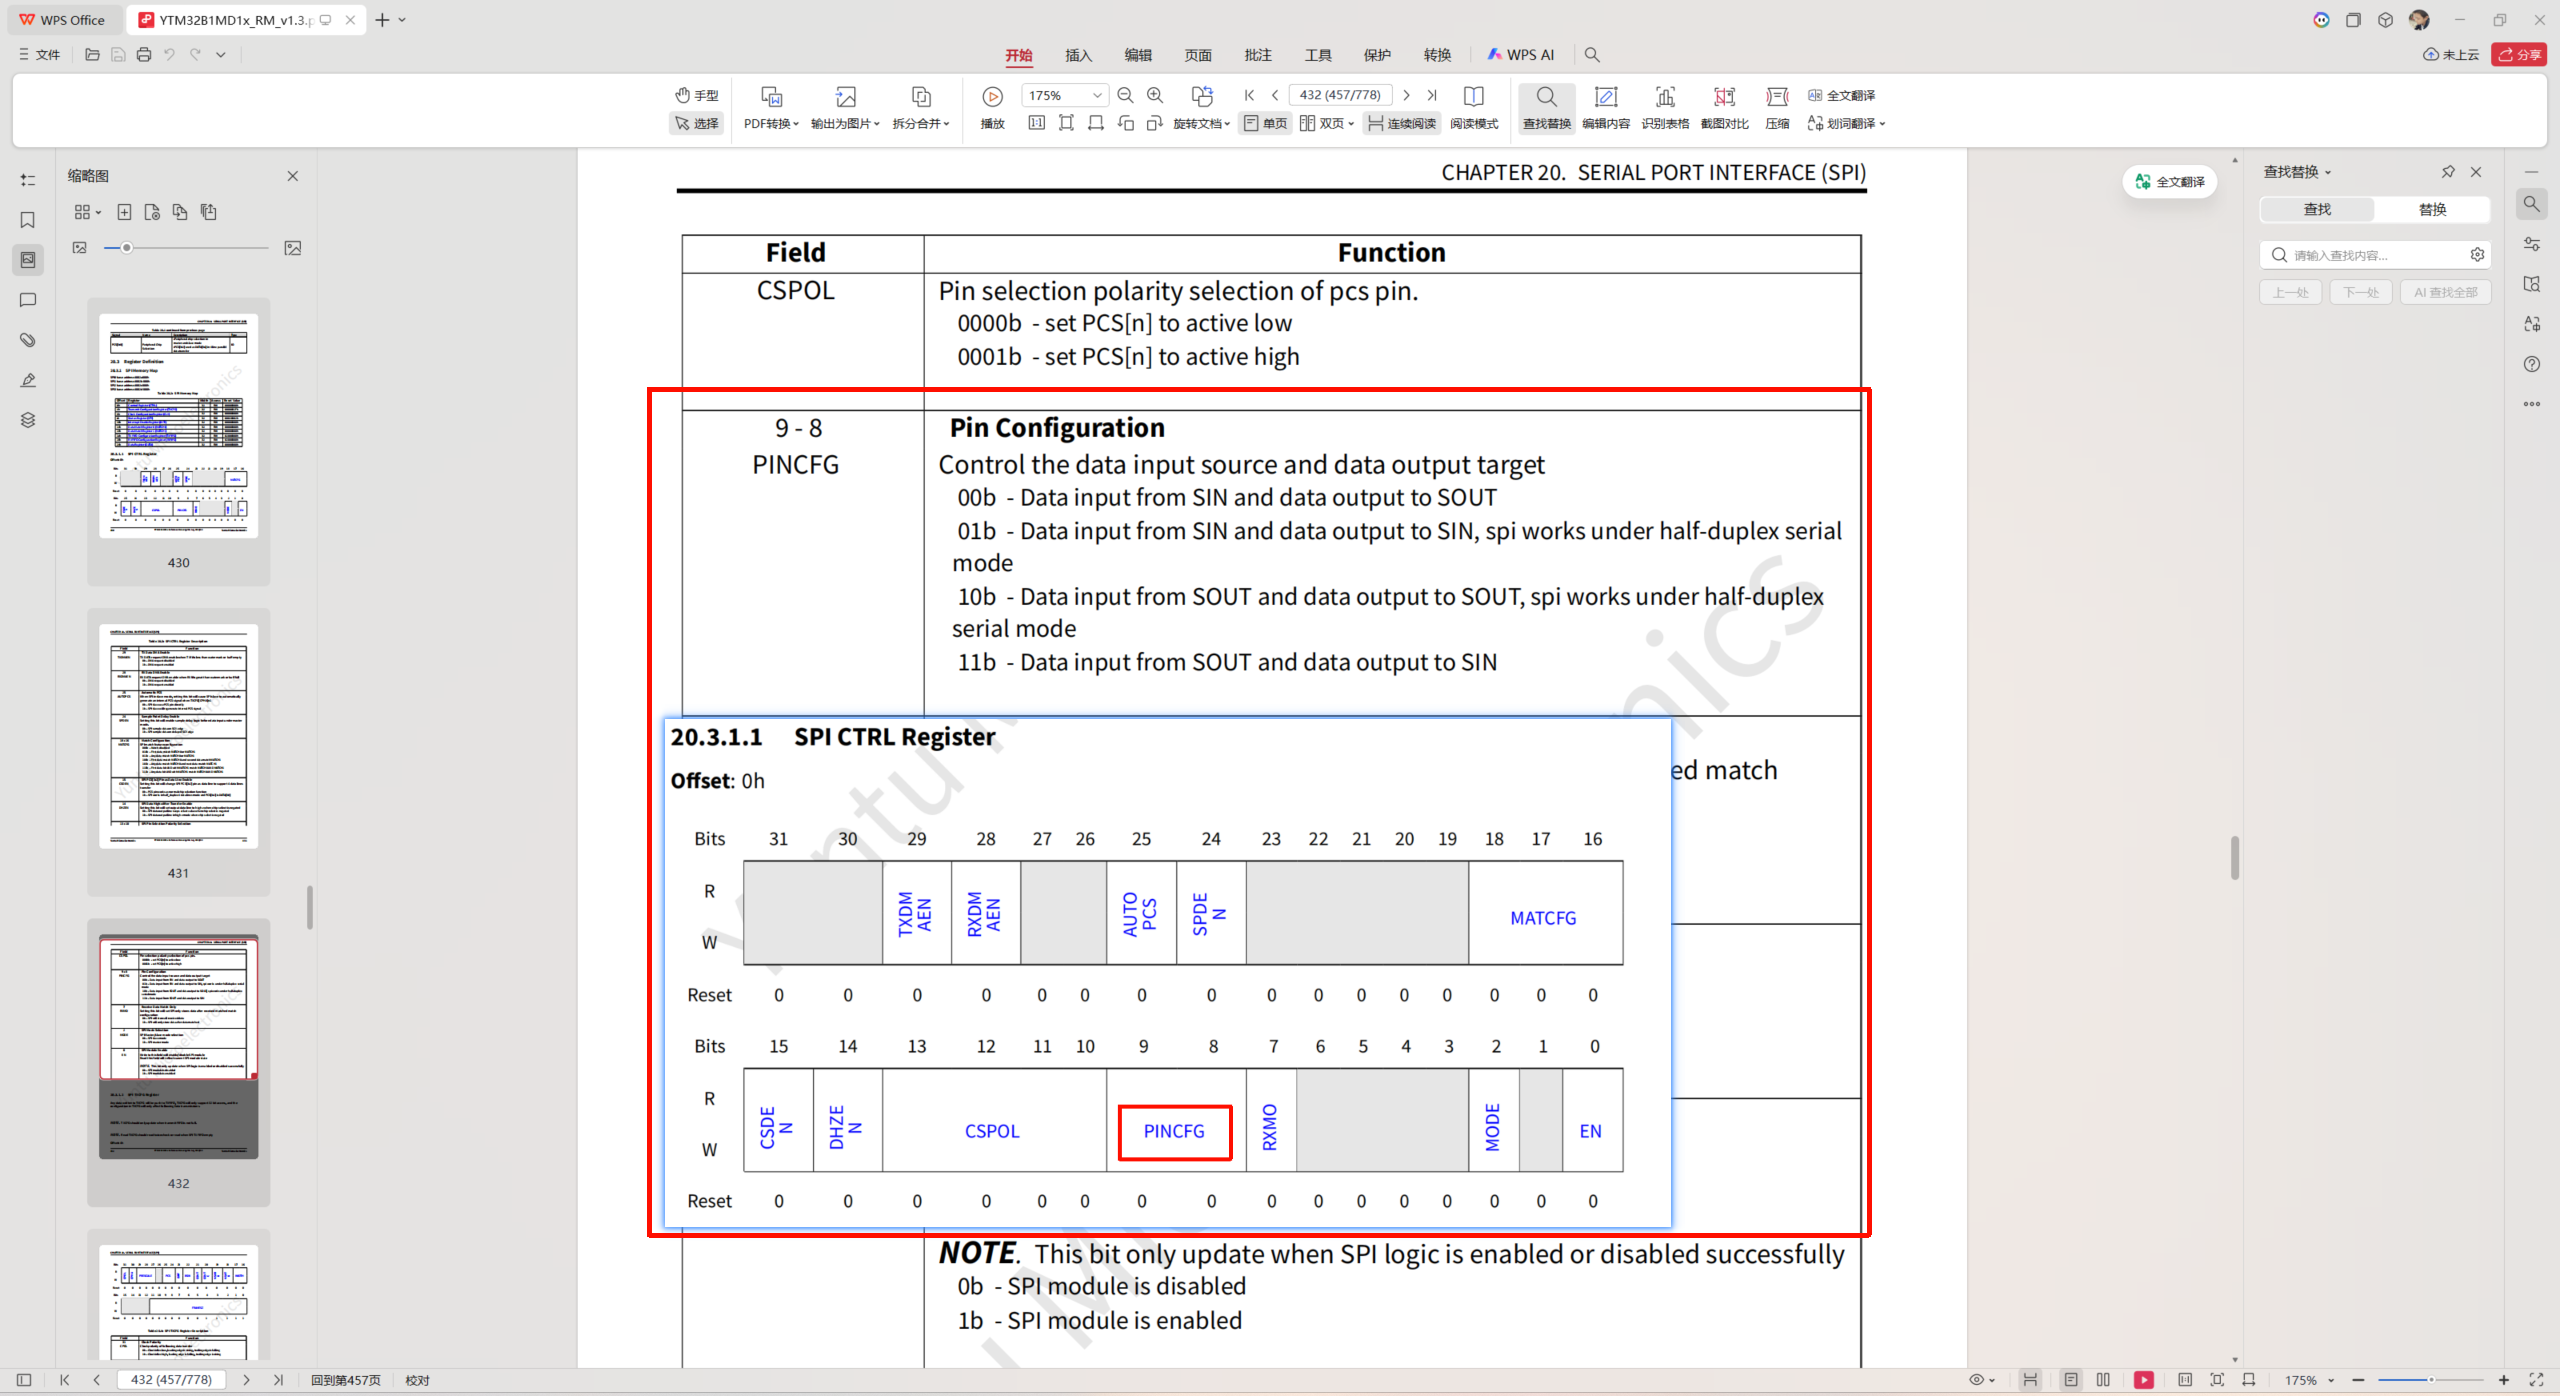Go to last page in ribbon navigation

tap(1432, 95)
